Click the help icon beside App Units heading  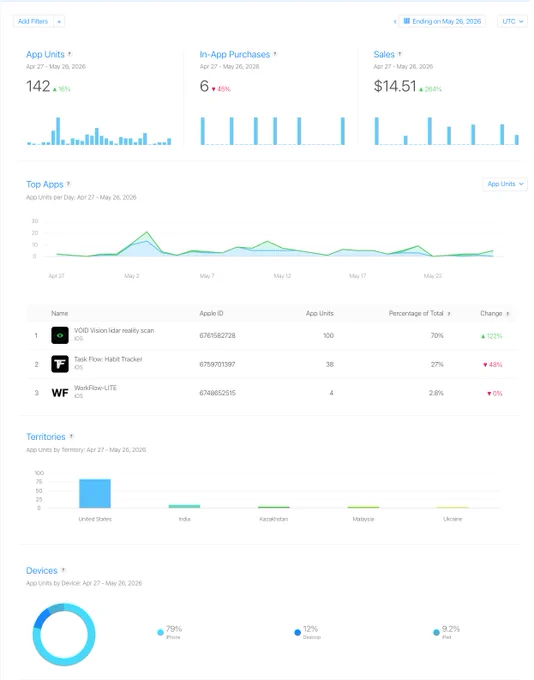click(x=70, y=54)
